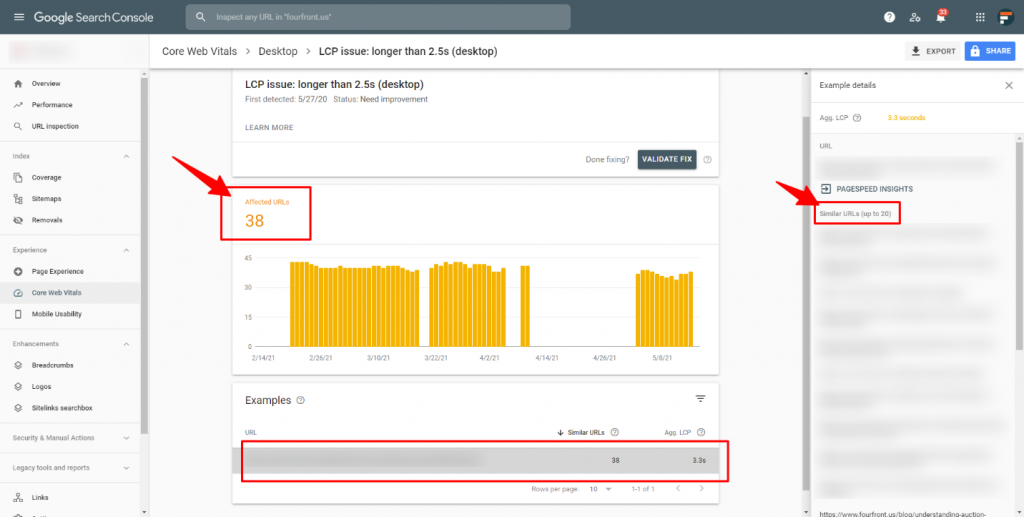This screenshot has height=517, width=1024.
Task: Open the Examples table filter icon
Action: (x=701, y=399)
